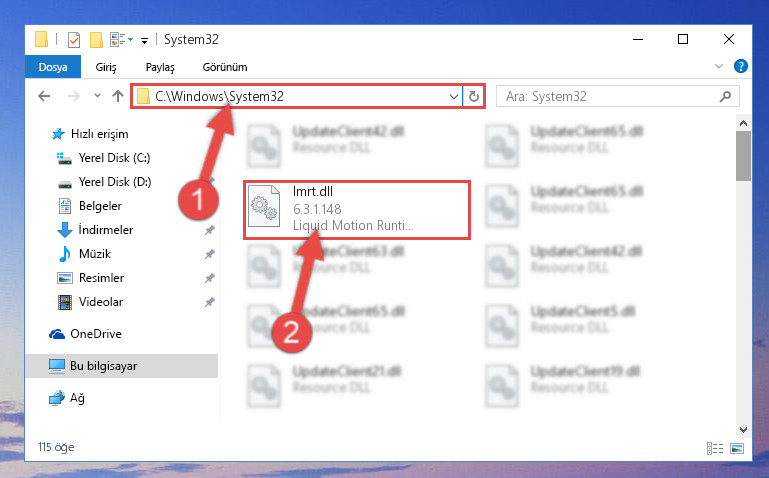Unpin İndirmeler using its pin icon
Image resolution: width=769 pixels, height=478 pixels.
[209, 230]
